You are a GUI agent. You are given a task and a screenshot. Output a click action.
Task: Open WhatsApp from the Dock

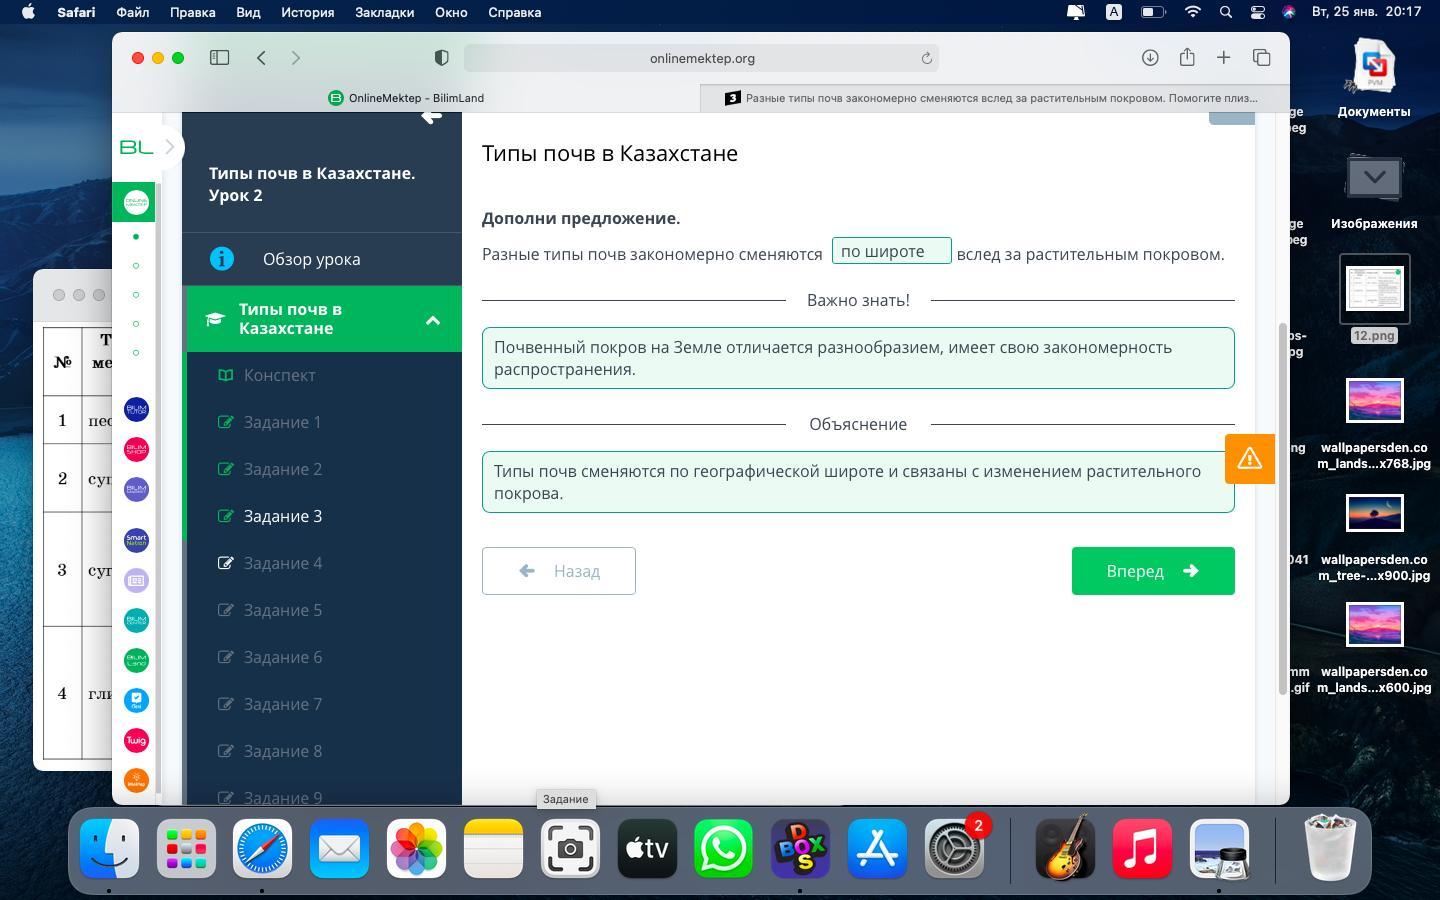[x=723, y=849]
